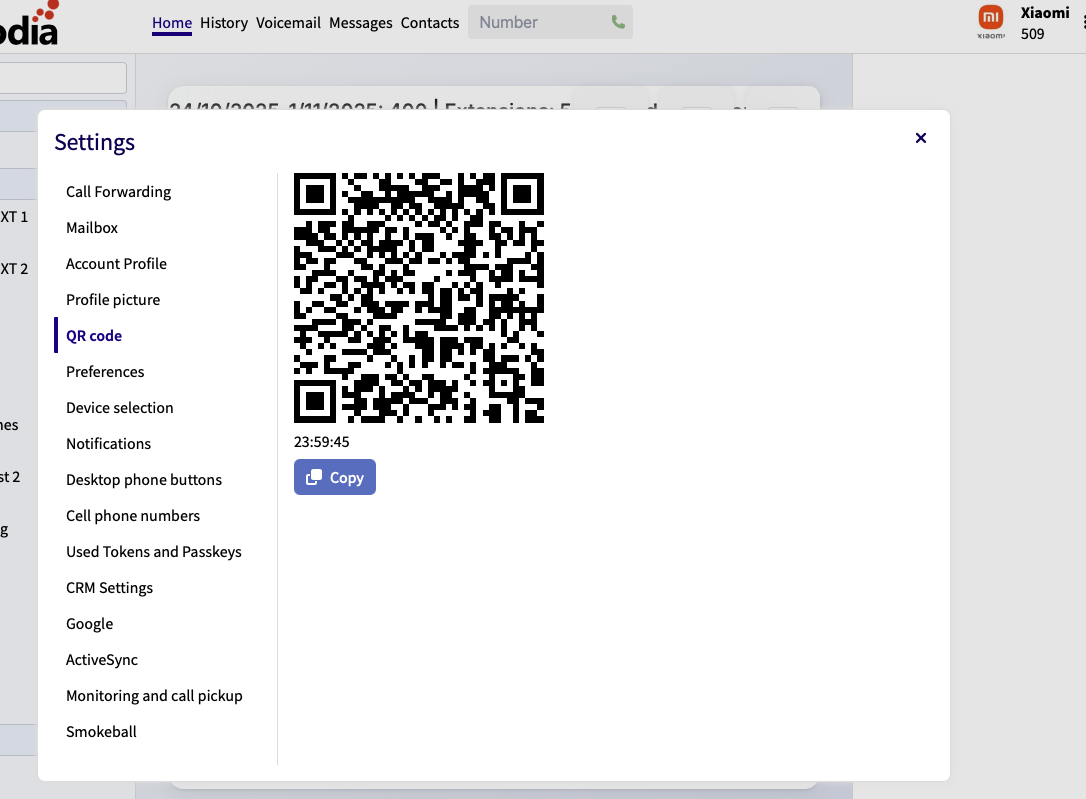The height and width of the screenshot is (799, 1086).
Task: Switch to the History page
Action: 224,22
